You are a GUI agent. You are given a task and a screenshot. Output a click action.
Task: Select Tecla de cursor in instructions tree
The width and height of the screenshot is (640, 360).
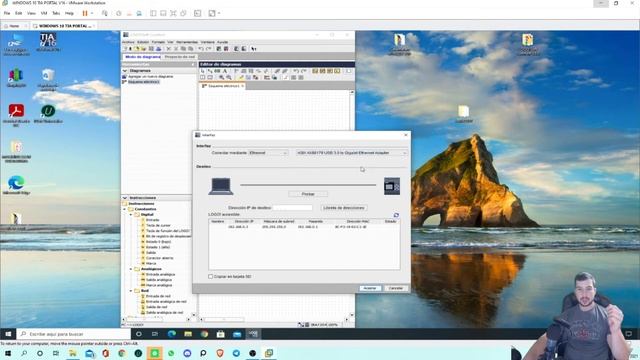(158, 225)
